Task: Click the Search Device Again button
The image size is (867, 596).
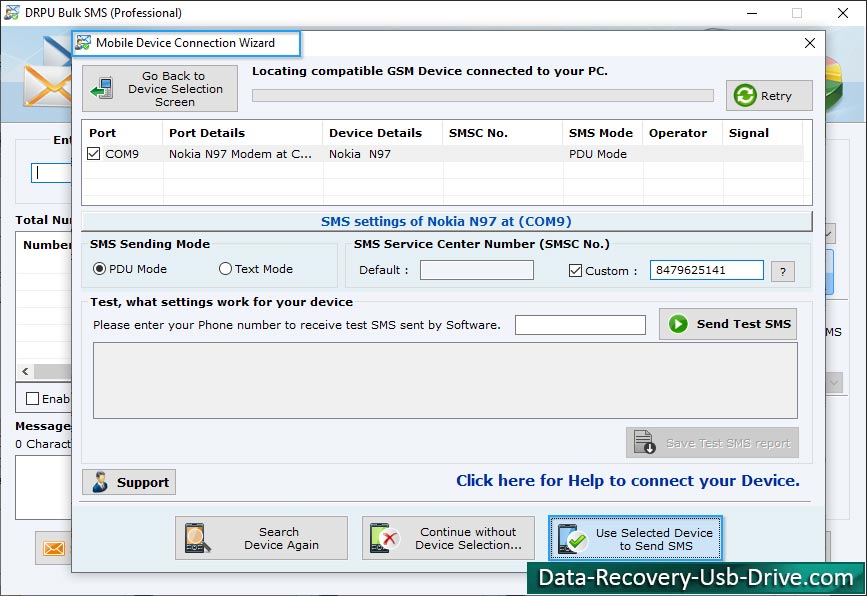Action: point(262,538)
